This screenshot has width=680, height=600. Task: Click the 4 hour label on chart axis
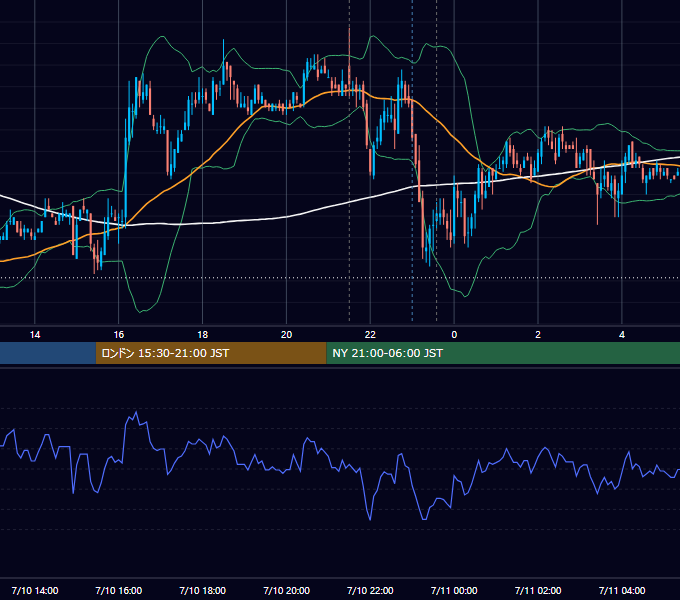point(622,335)
